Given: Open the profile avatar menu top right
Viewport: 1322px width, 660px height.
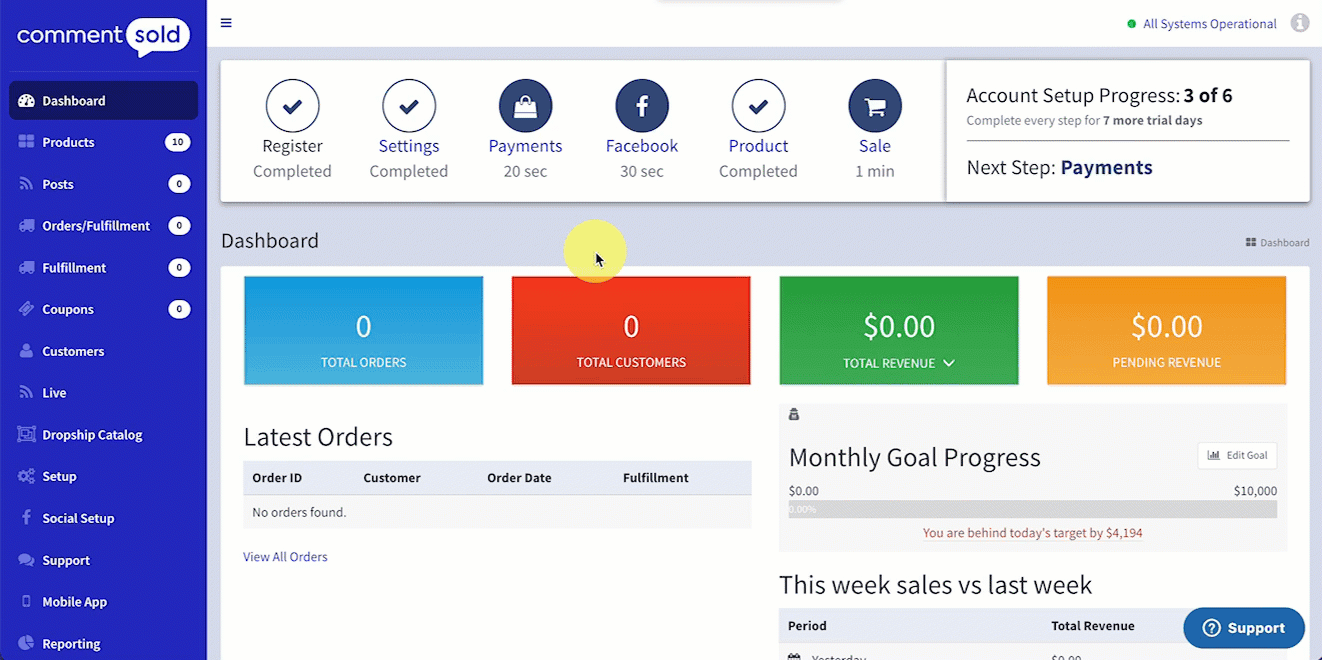Looking at the screenshot, I should pyautogui.click(x=1300, y=22).
